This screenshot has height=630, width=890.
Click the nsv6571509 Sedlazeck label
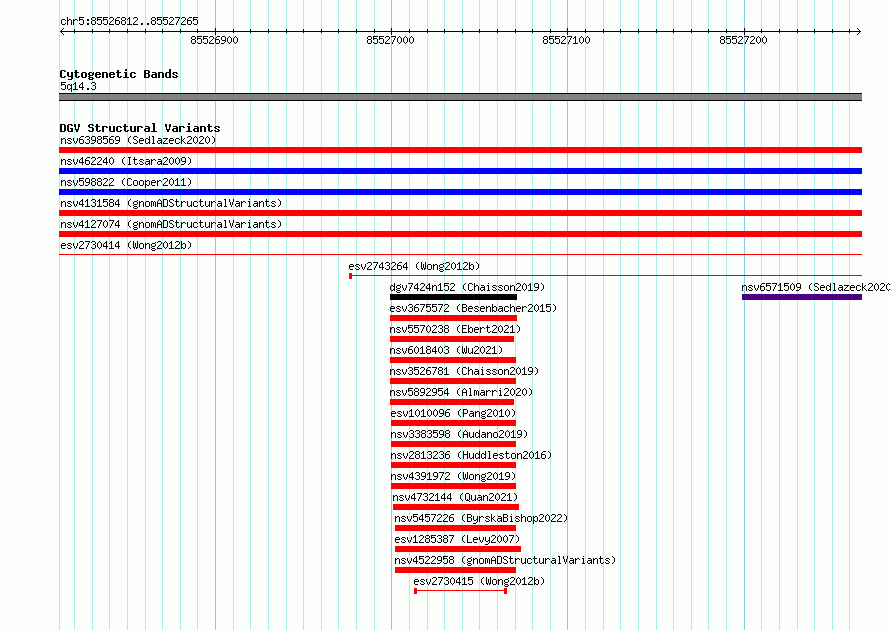tap(815, 287)
